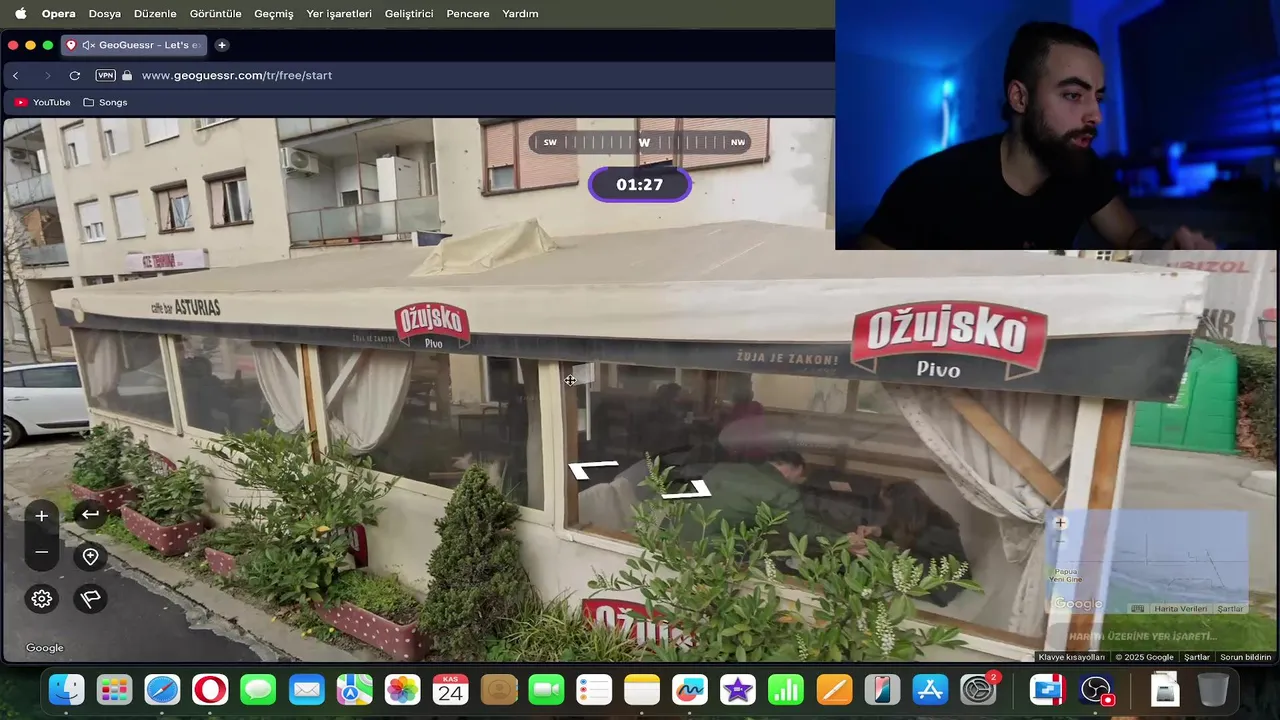Open Şartlar link inside the minimap
This screenshot has width=1280, height=720.
[1230, 609]
